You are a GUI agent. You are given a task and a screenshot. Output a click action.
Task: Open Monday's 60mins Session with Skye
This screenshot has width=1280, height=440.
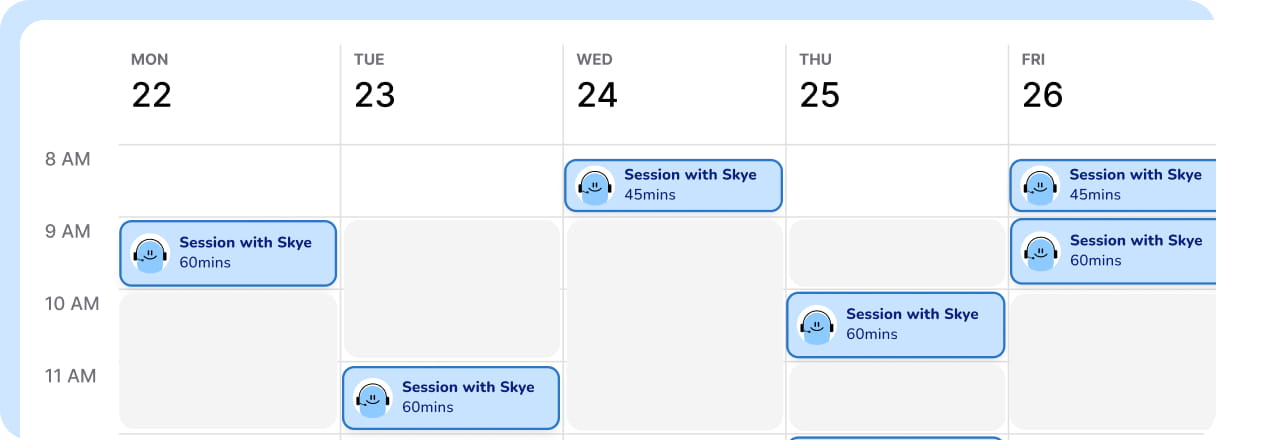[x=228, y=253]
